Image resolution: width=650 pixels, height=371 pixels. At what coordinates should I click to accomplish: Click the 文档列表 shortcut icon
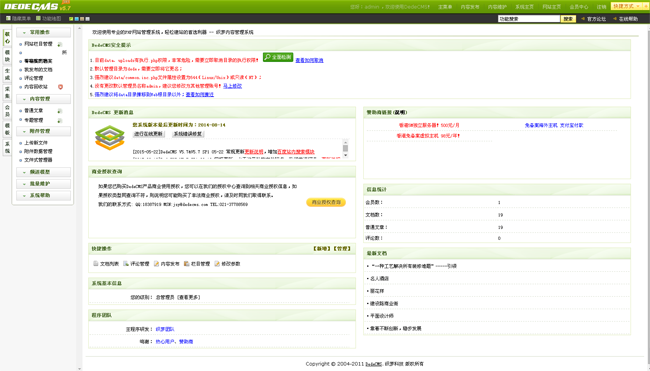(x=96, y=264)
